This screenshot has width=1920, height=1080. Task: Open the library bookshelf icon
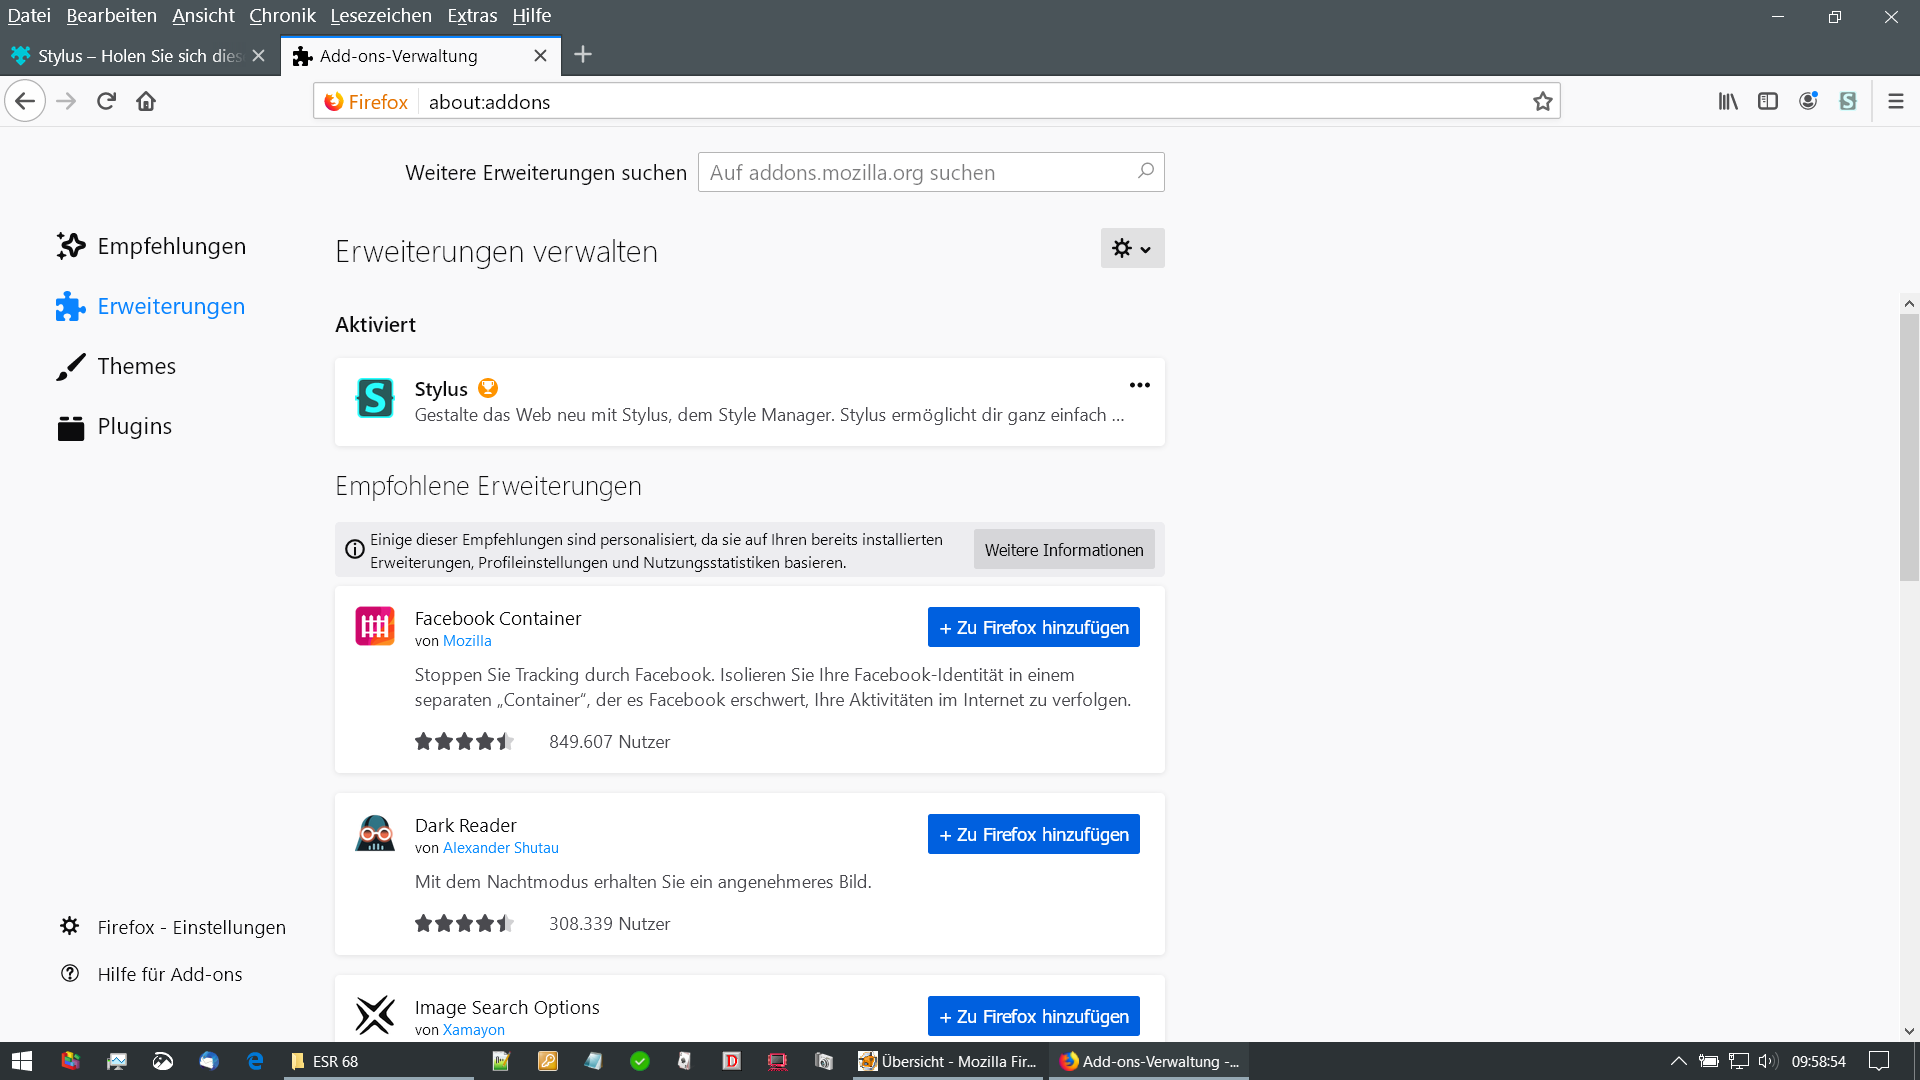pos(1727,101)
